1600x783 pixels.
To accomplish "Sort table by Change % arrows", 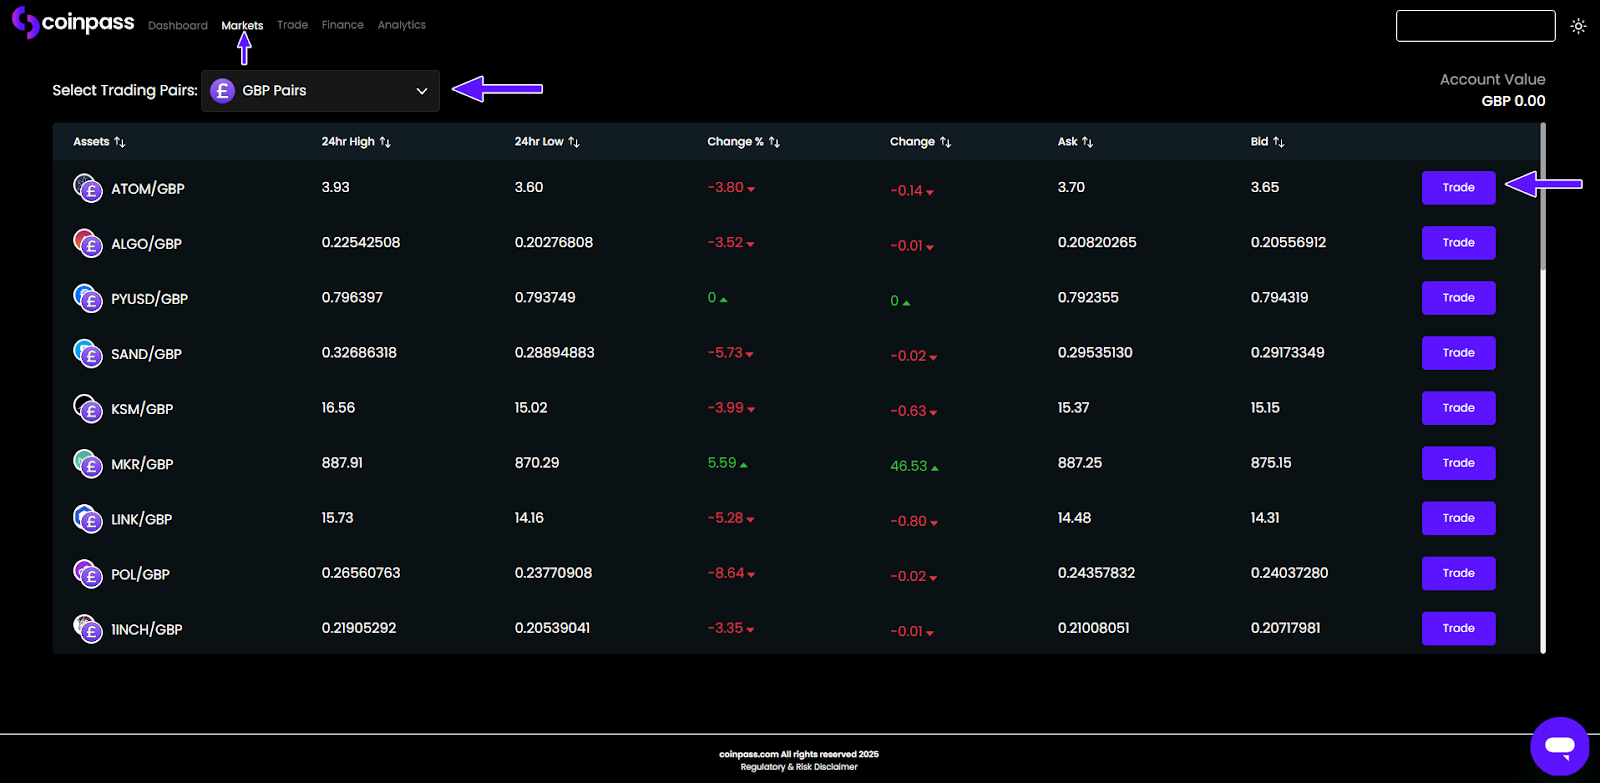I will (x=774, y=142).
